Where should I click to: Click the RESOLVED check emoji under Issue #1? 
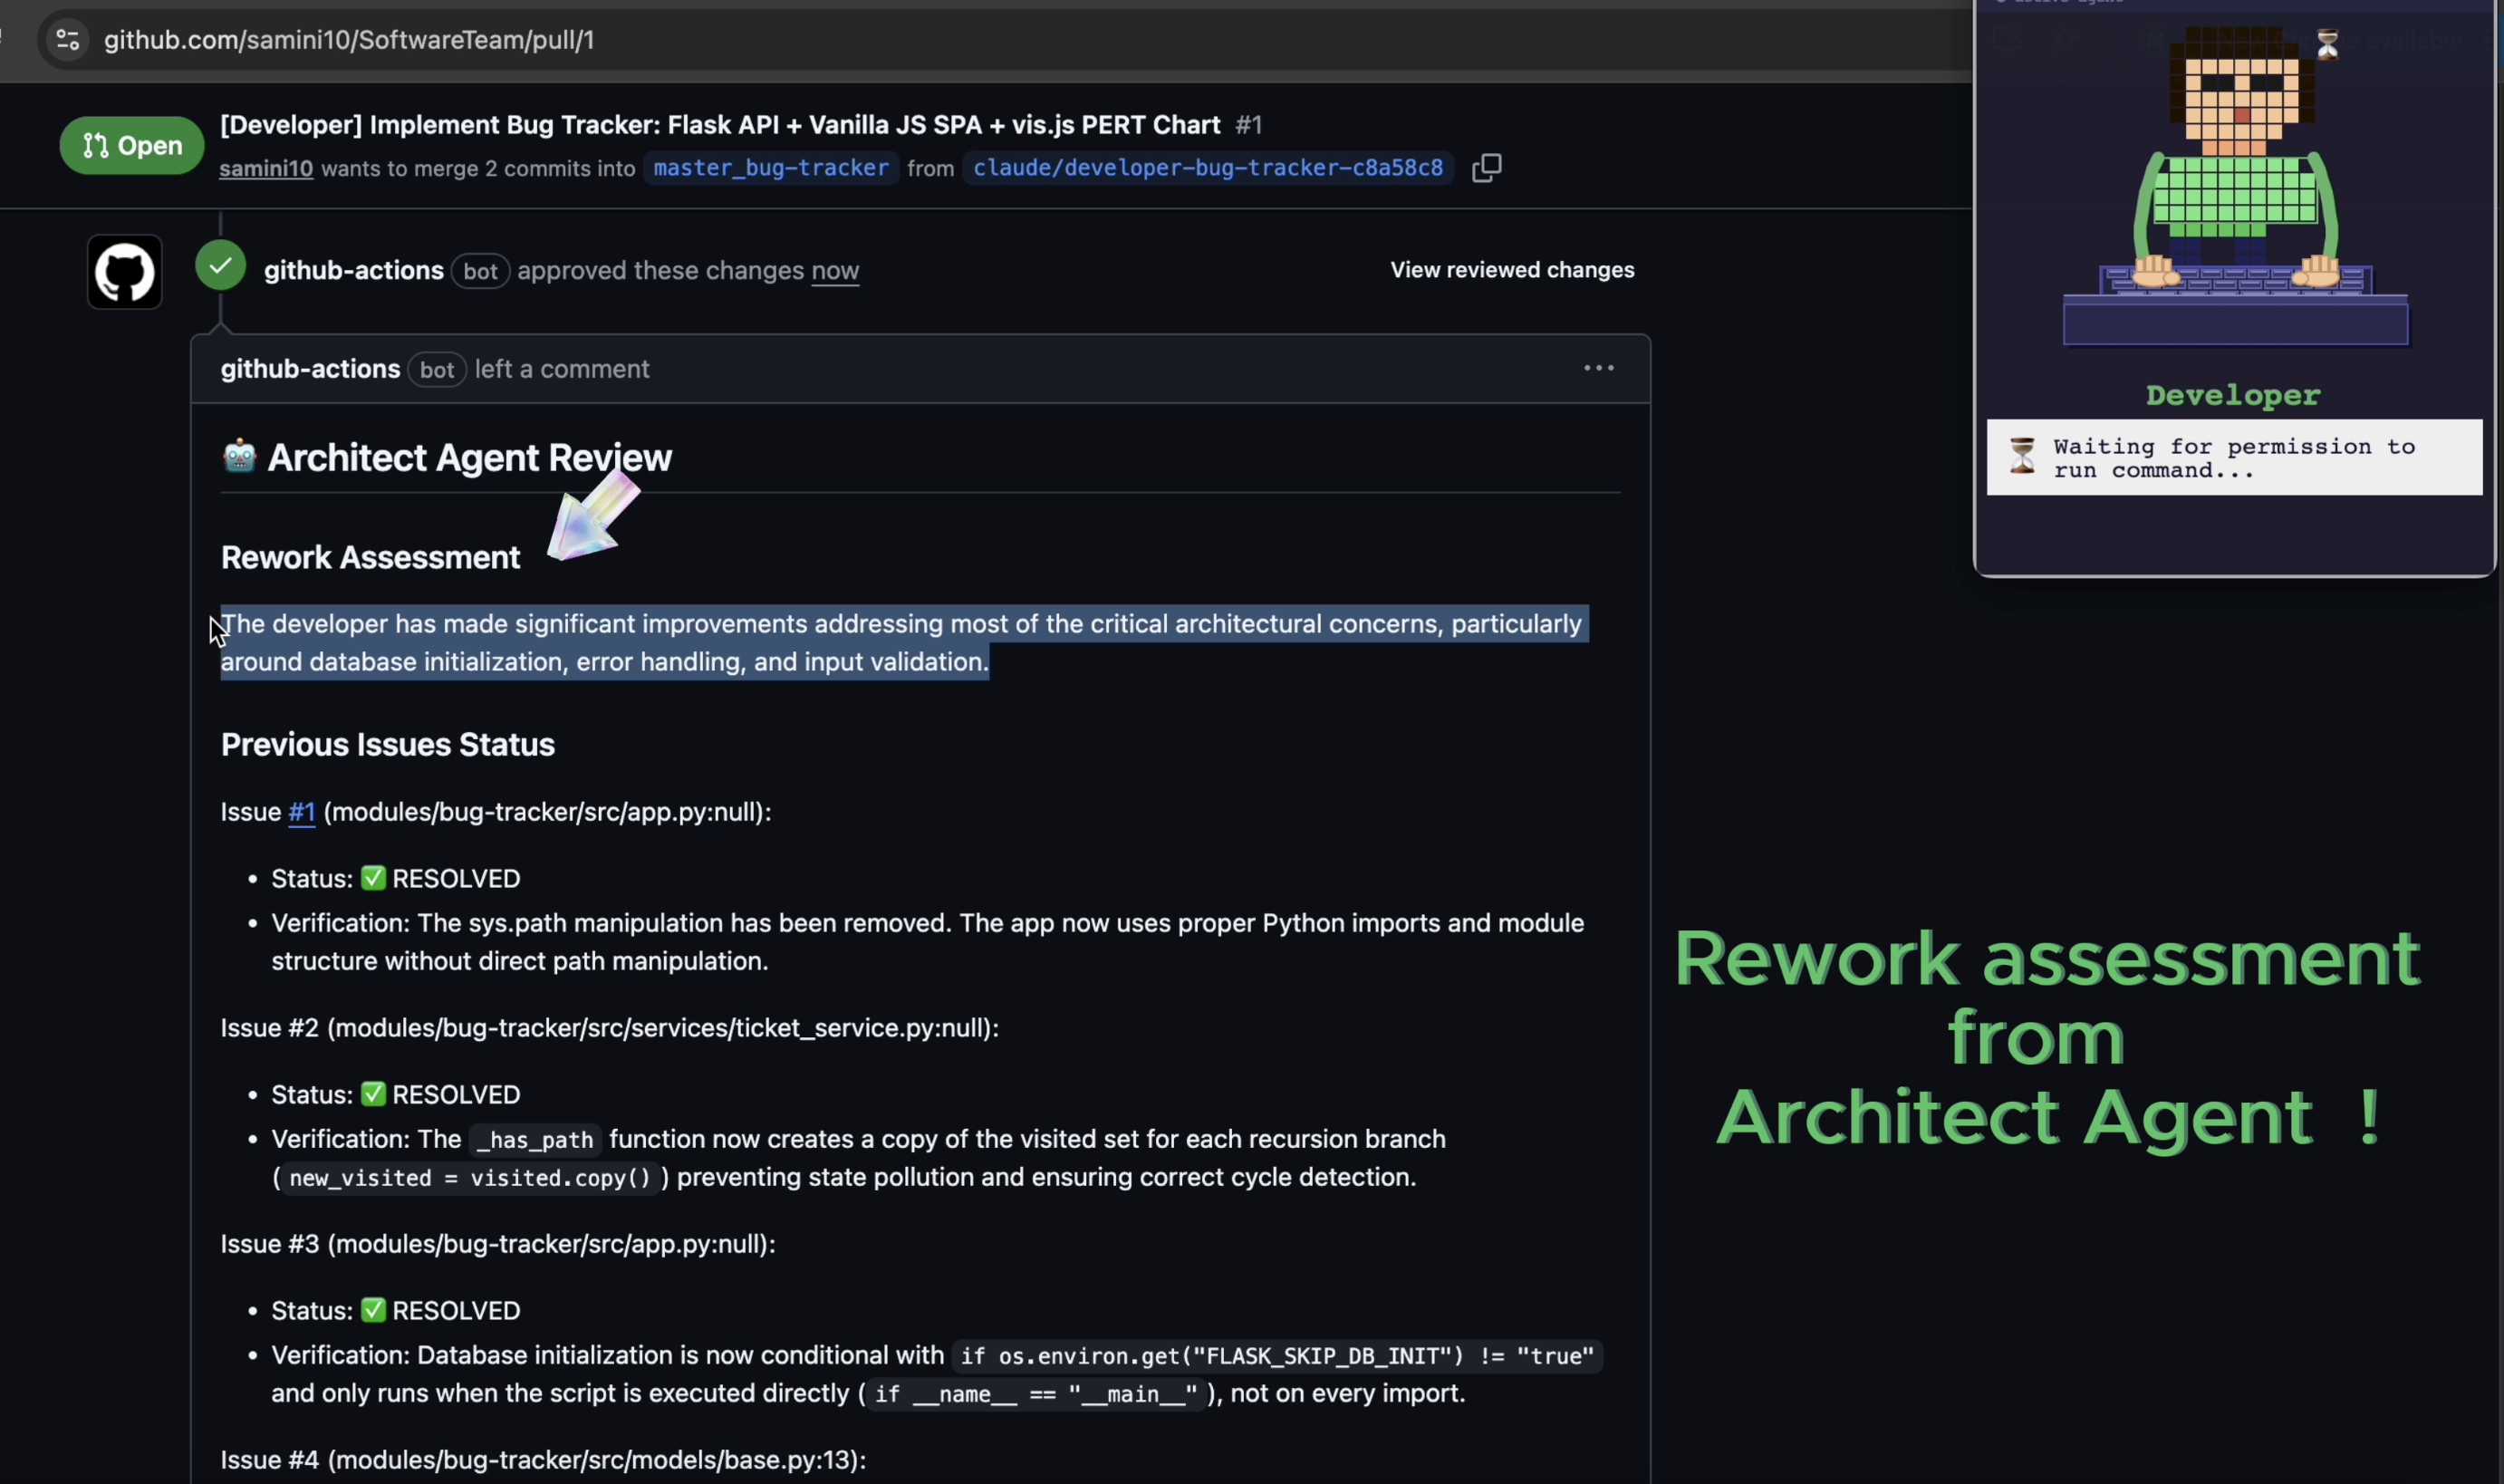click(373, 878)
